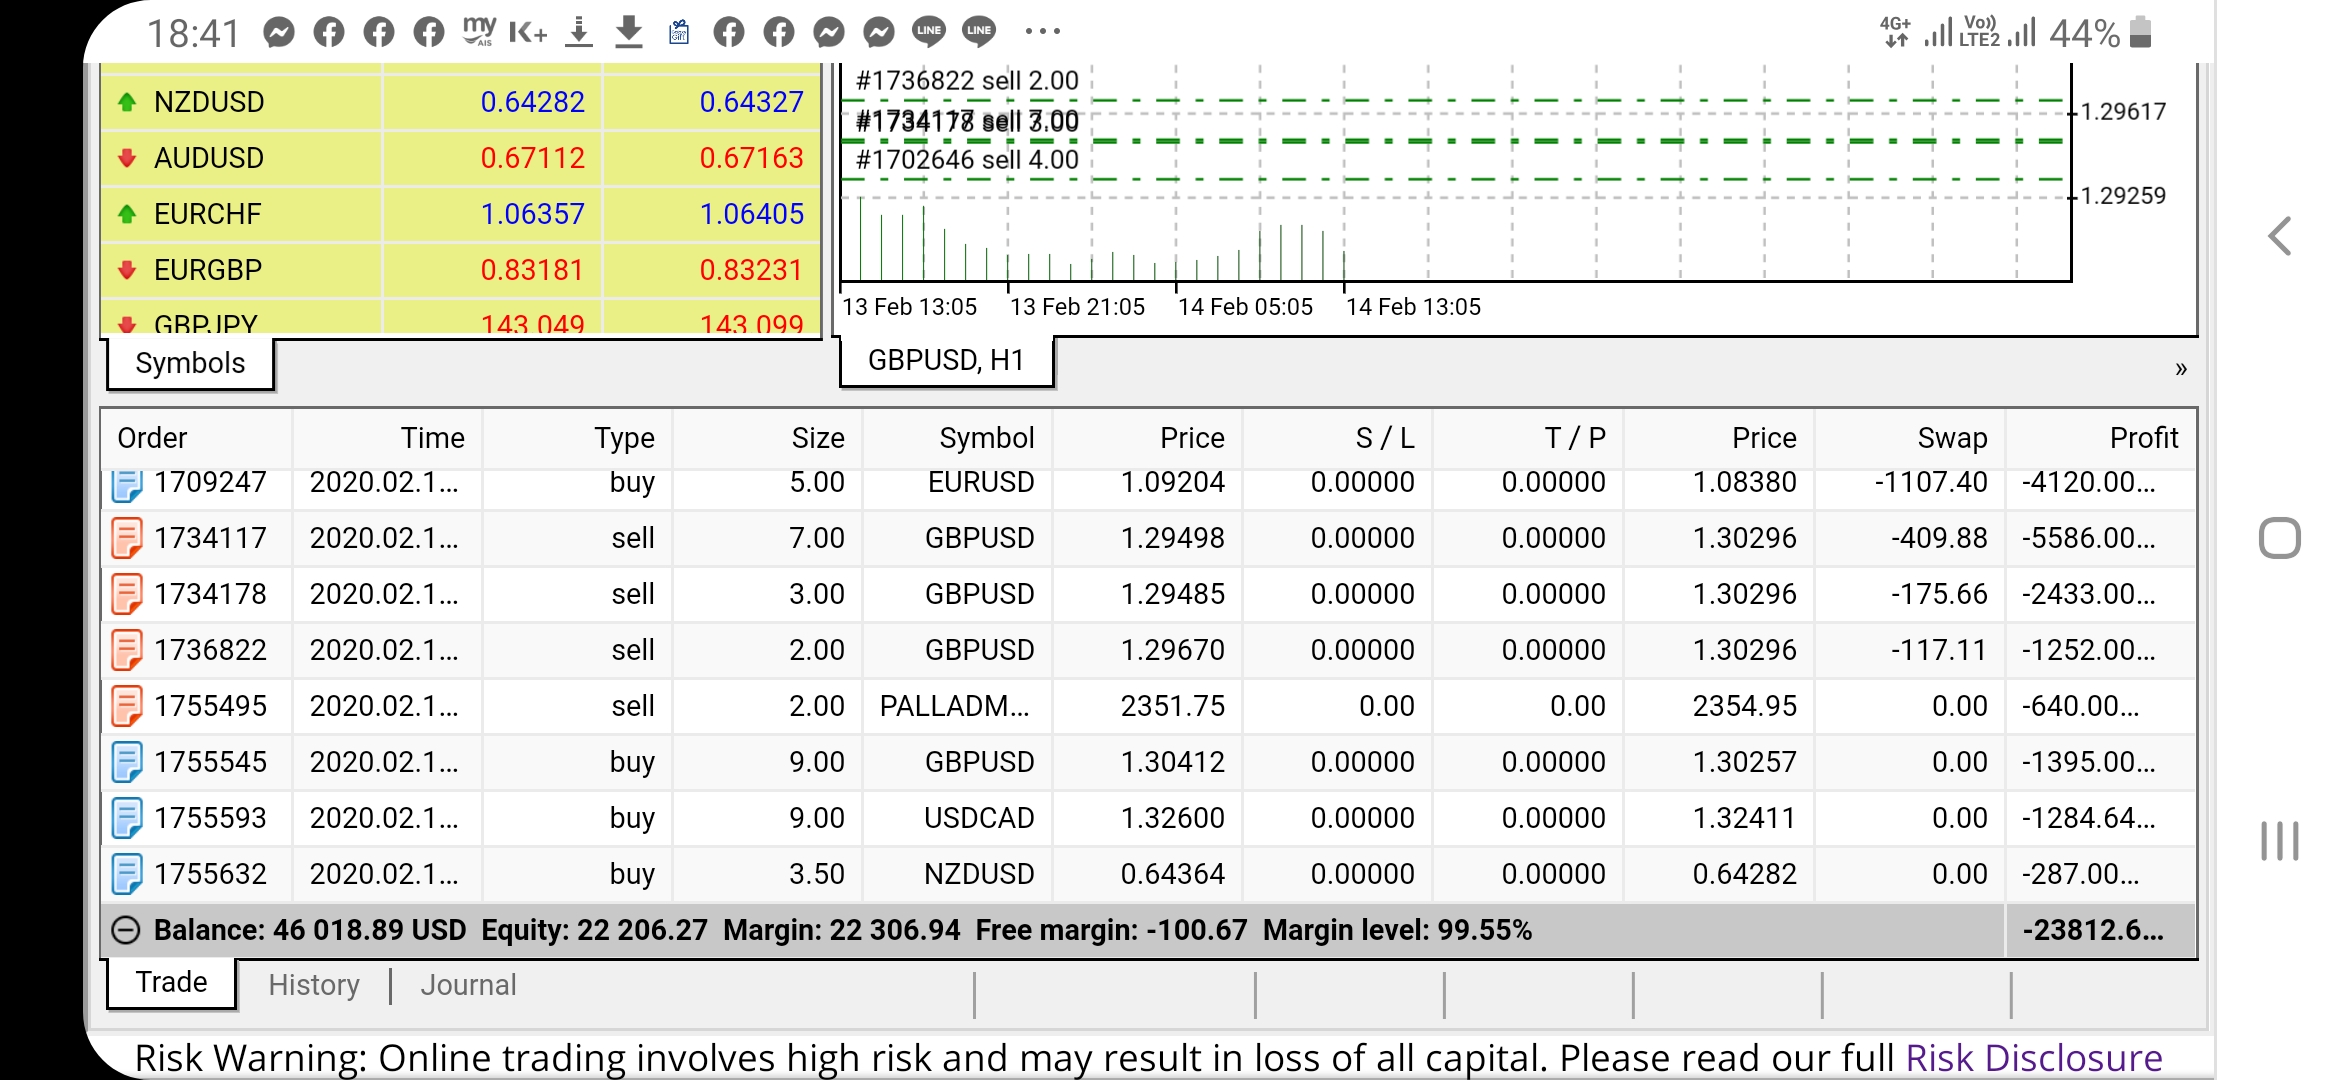
Task: Collapse the balance summary with minus circle
Action: click(x=126, y=930)
